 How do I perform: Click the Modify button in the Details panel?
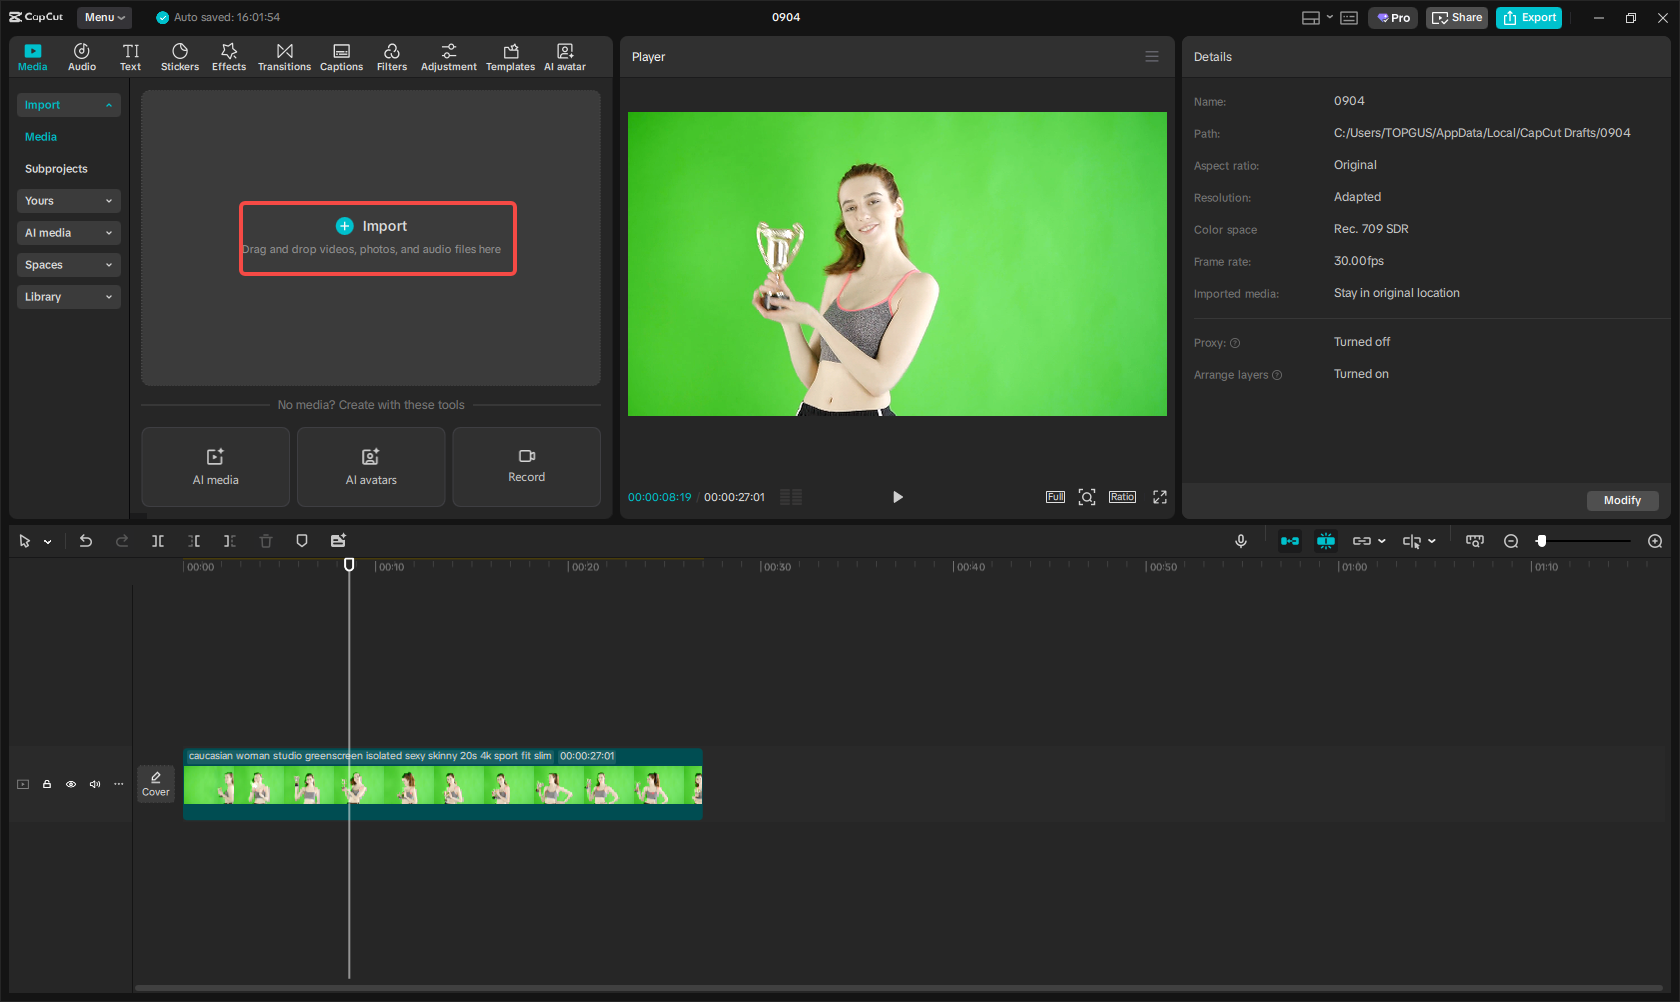tap(1622, 500)
